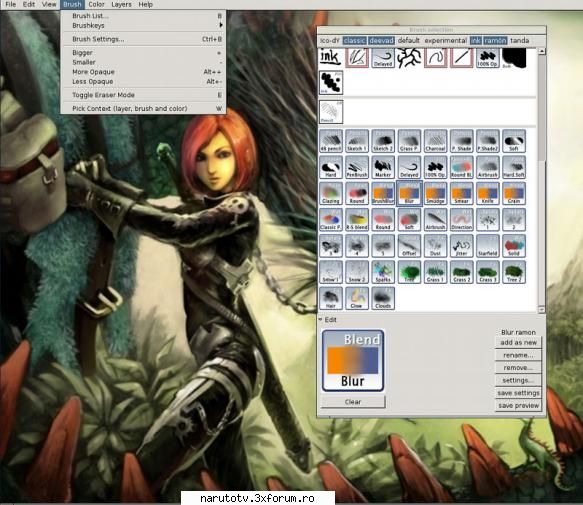Choose Brush List... menu entry

coord(143,16)
